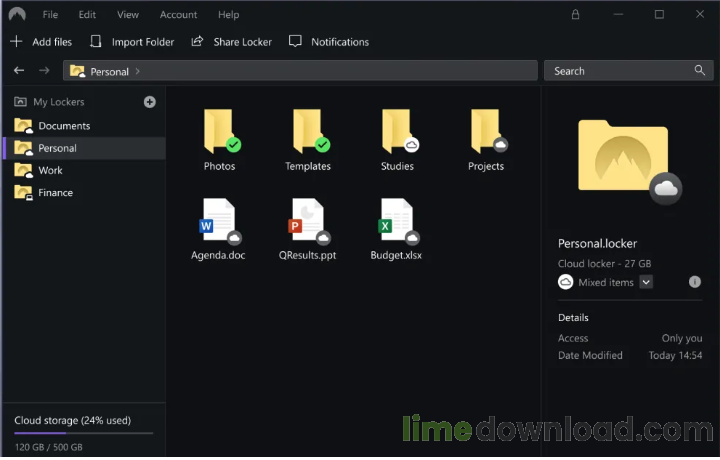Image resolution: width=720 pixels, height=460 pixels.
Task: Click the Import Folder button
Action: pyautogui.click(x=132, y=42)
